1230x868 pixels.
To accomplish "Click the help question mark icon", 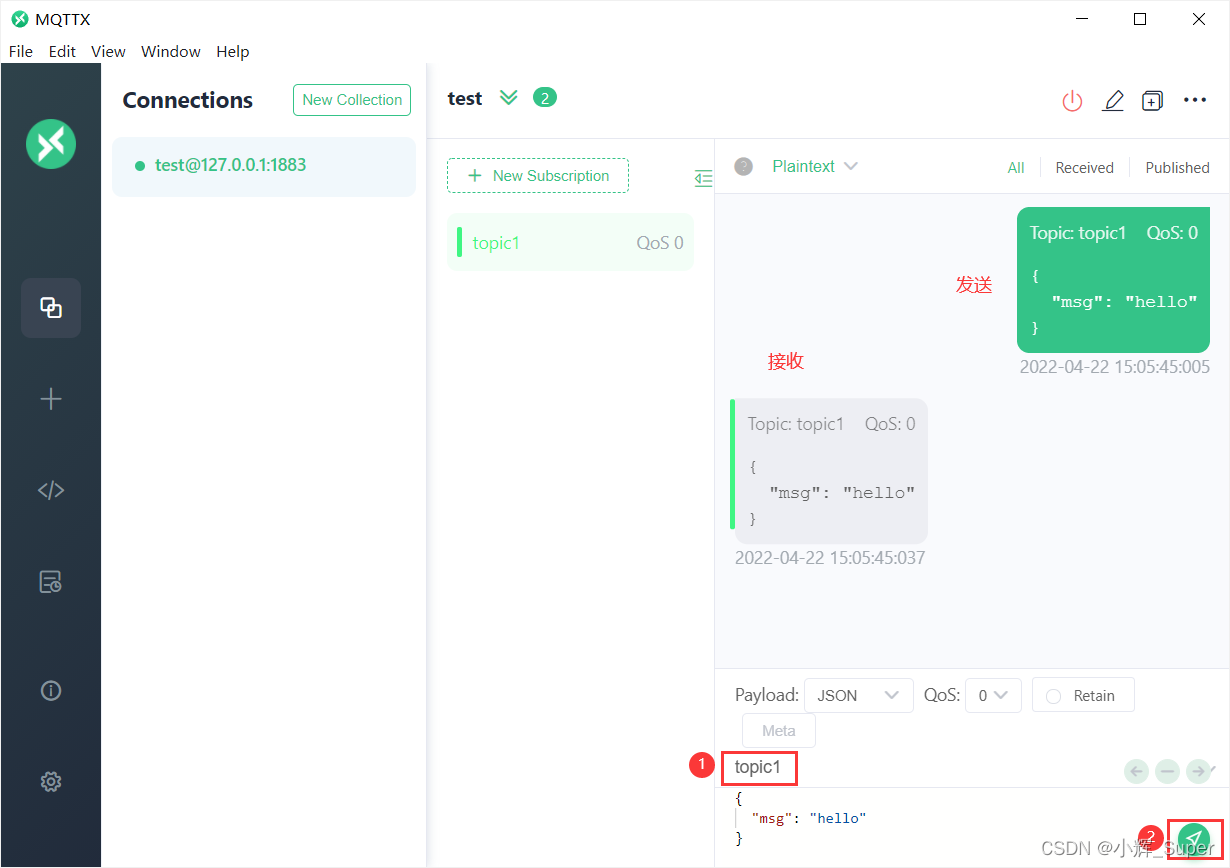I will point(743,166).
